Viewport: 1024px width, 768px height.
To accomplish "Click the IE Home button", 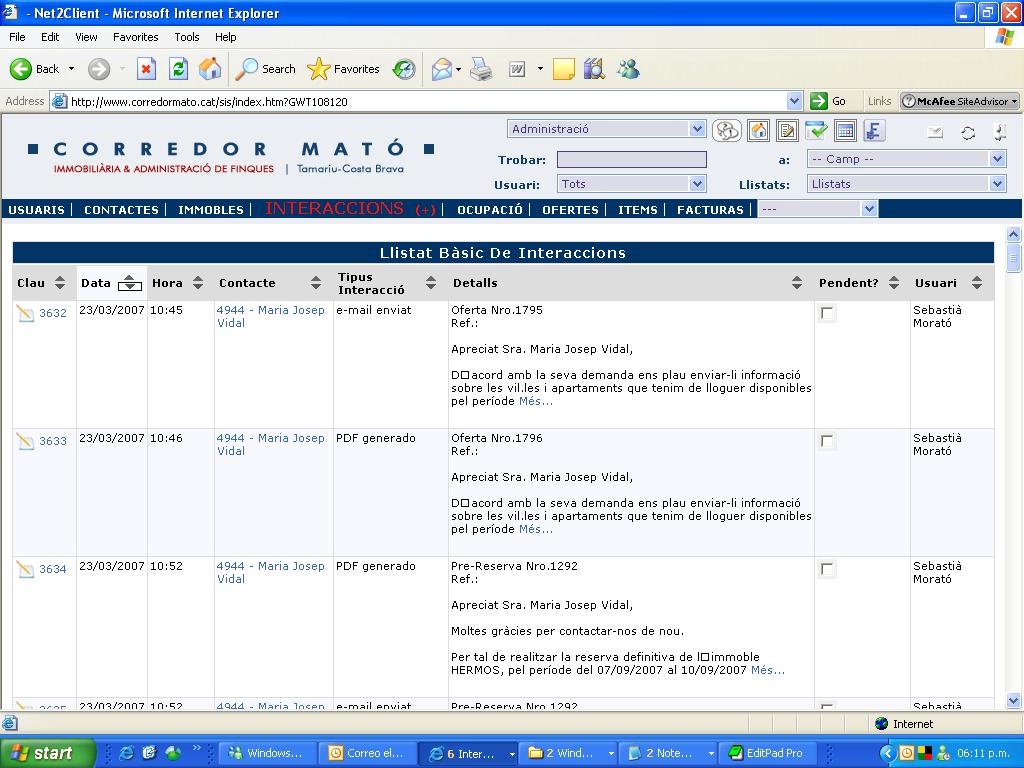I will click(x=210, y=69).
